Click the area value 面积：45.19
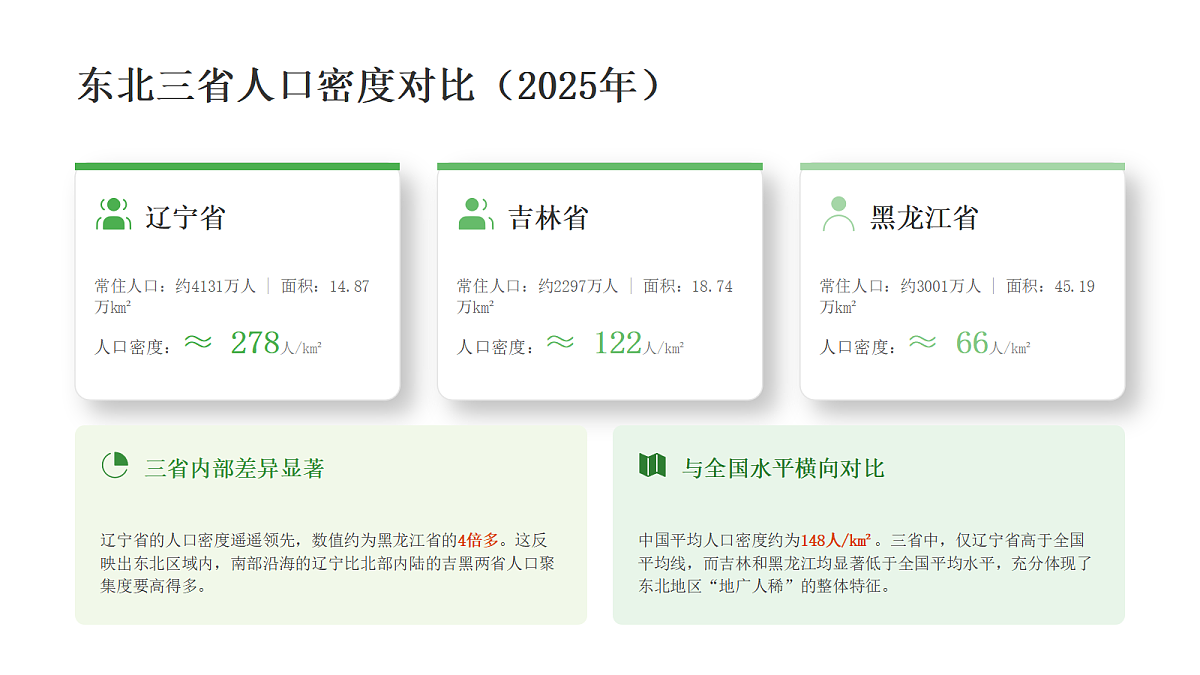 1050,286
